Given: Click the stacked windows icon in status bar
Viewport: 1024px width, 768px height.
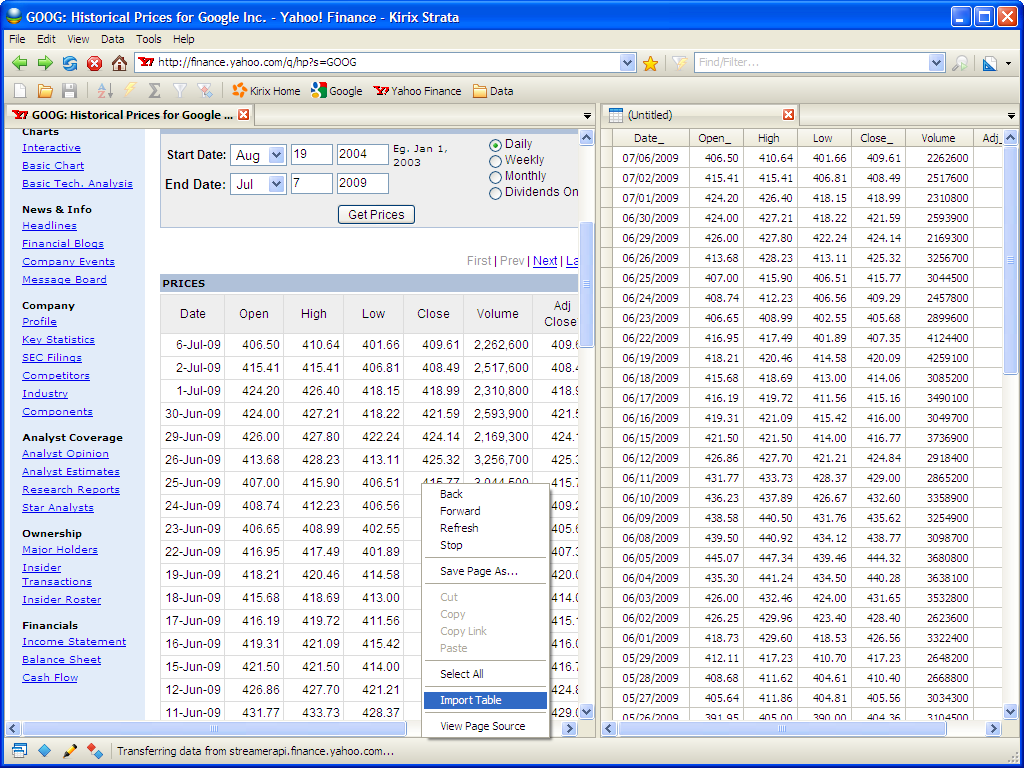Looking at the screenshot, I should (20, 751).
